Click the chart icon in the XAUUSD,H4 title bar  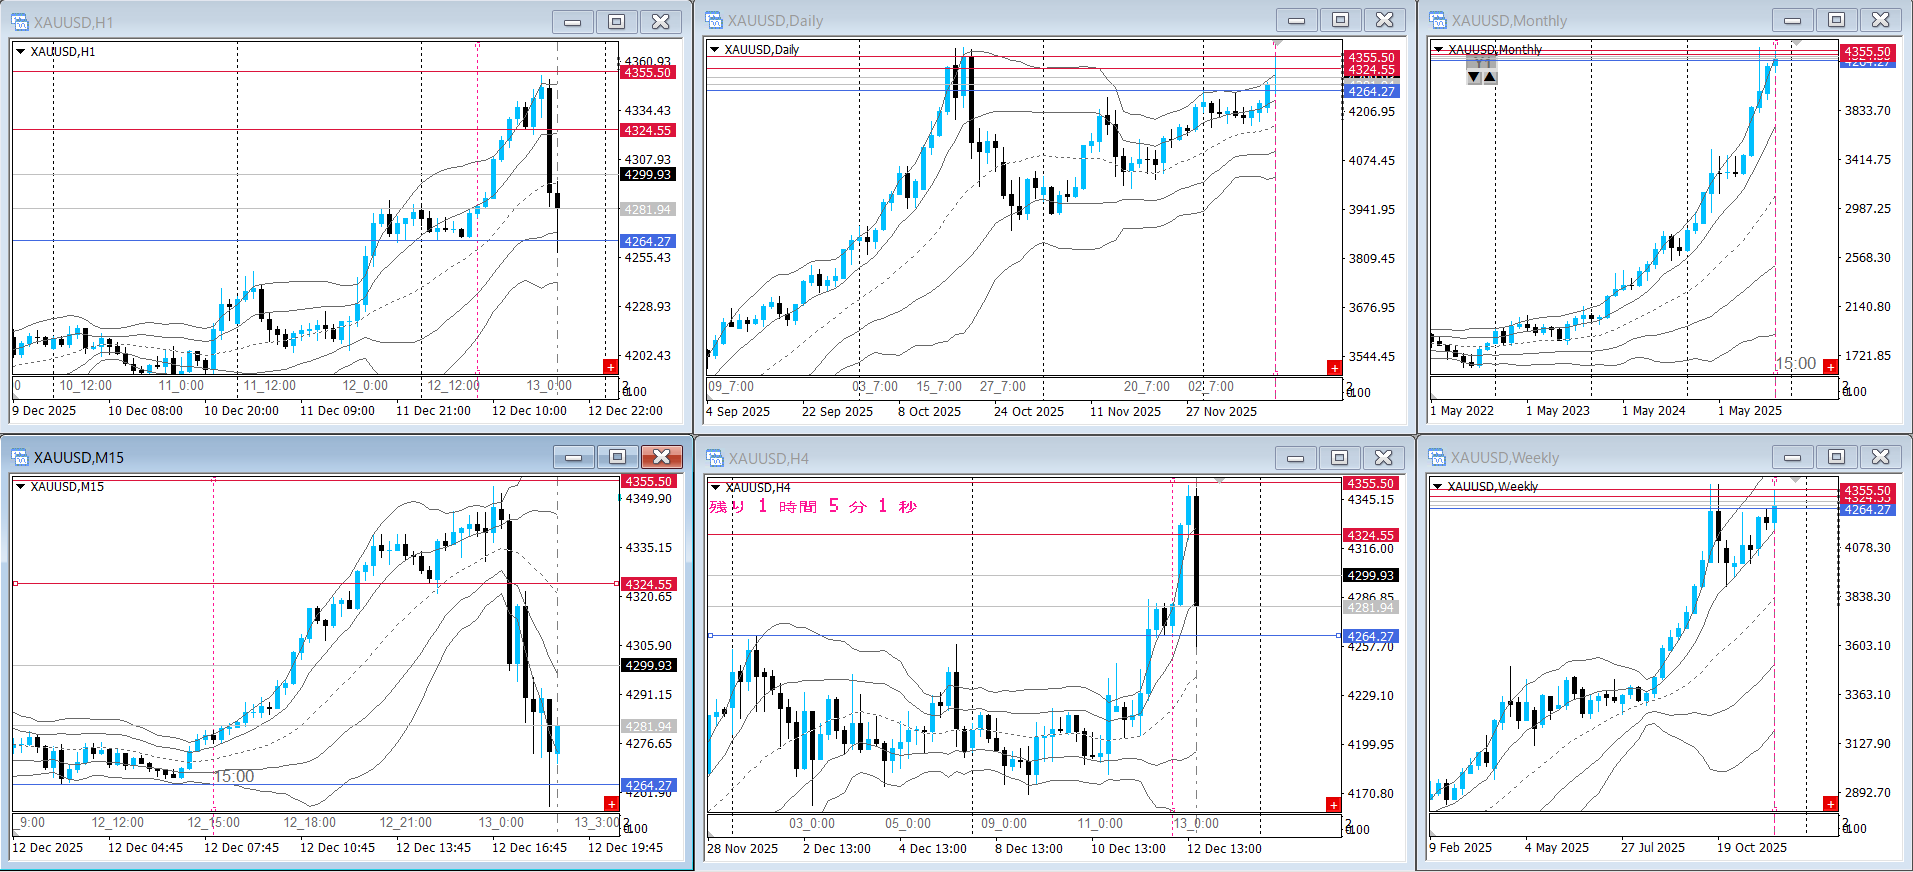[x=715, y=458]
